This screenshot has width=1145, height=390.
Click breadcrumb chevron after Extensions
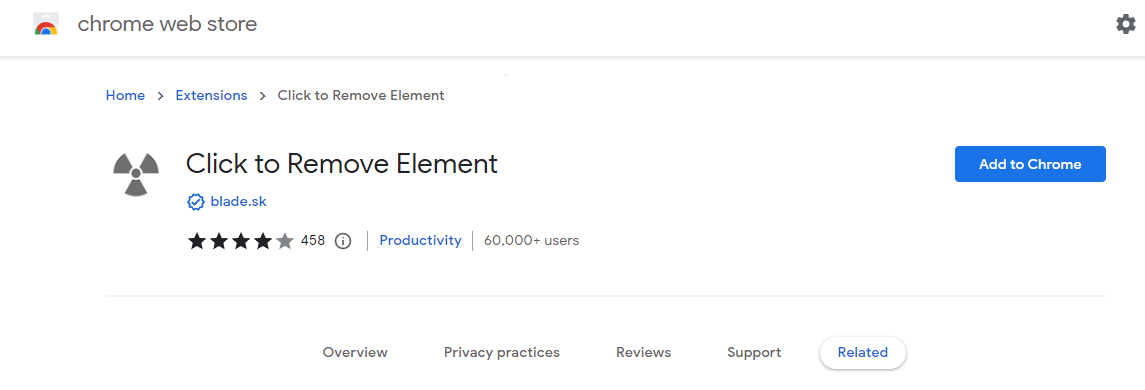coord(263,96)
